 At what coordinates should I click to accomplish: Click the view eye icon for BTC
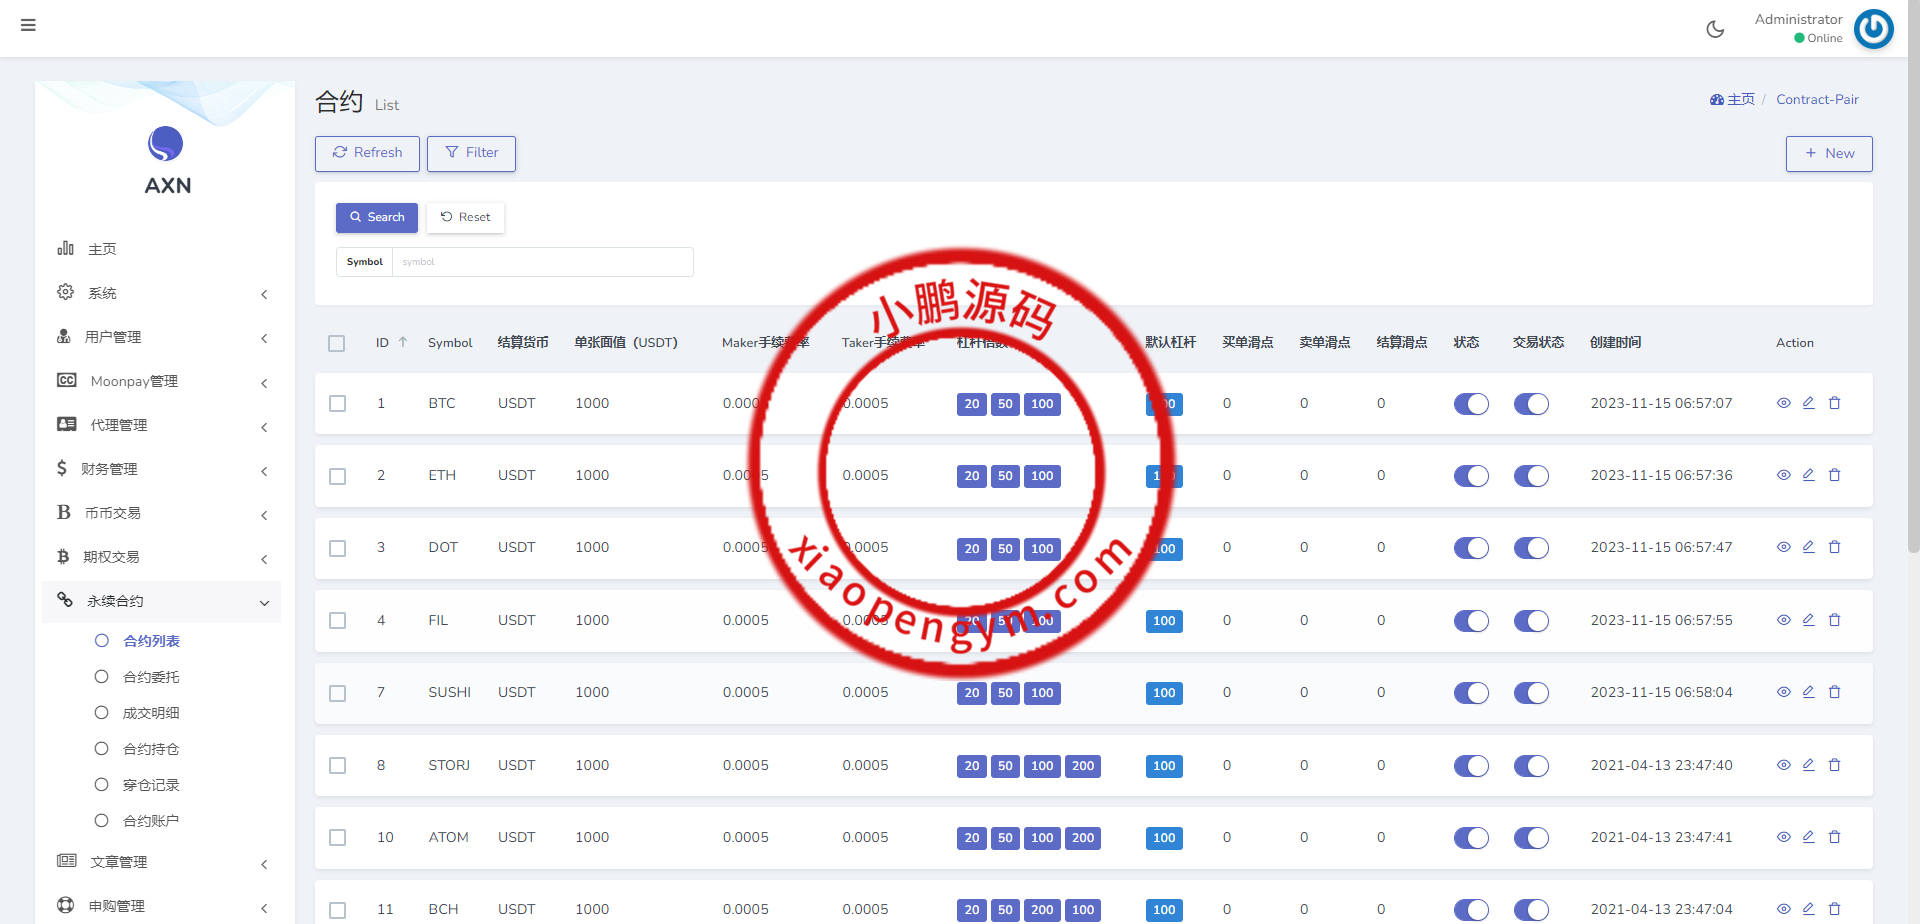[1783, 403]
